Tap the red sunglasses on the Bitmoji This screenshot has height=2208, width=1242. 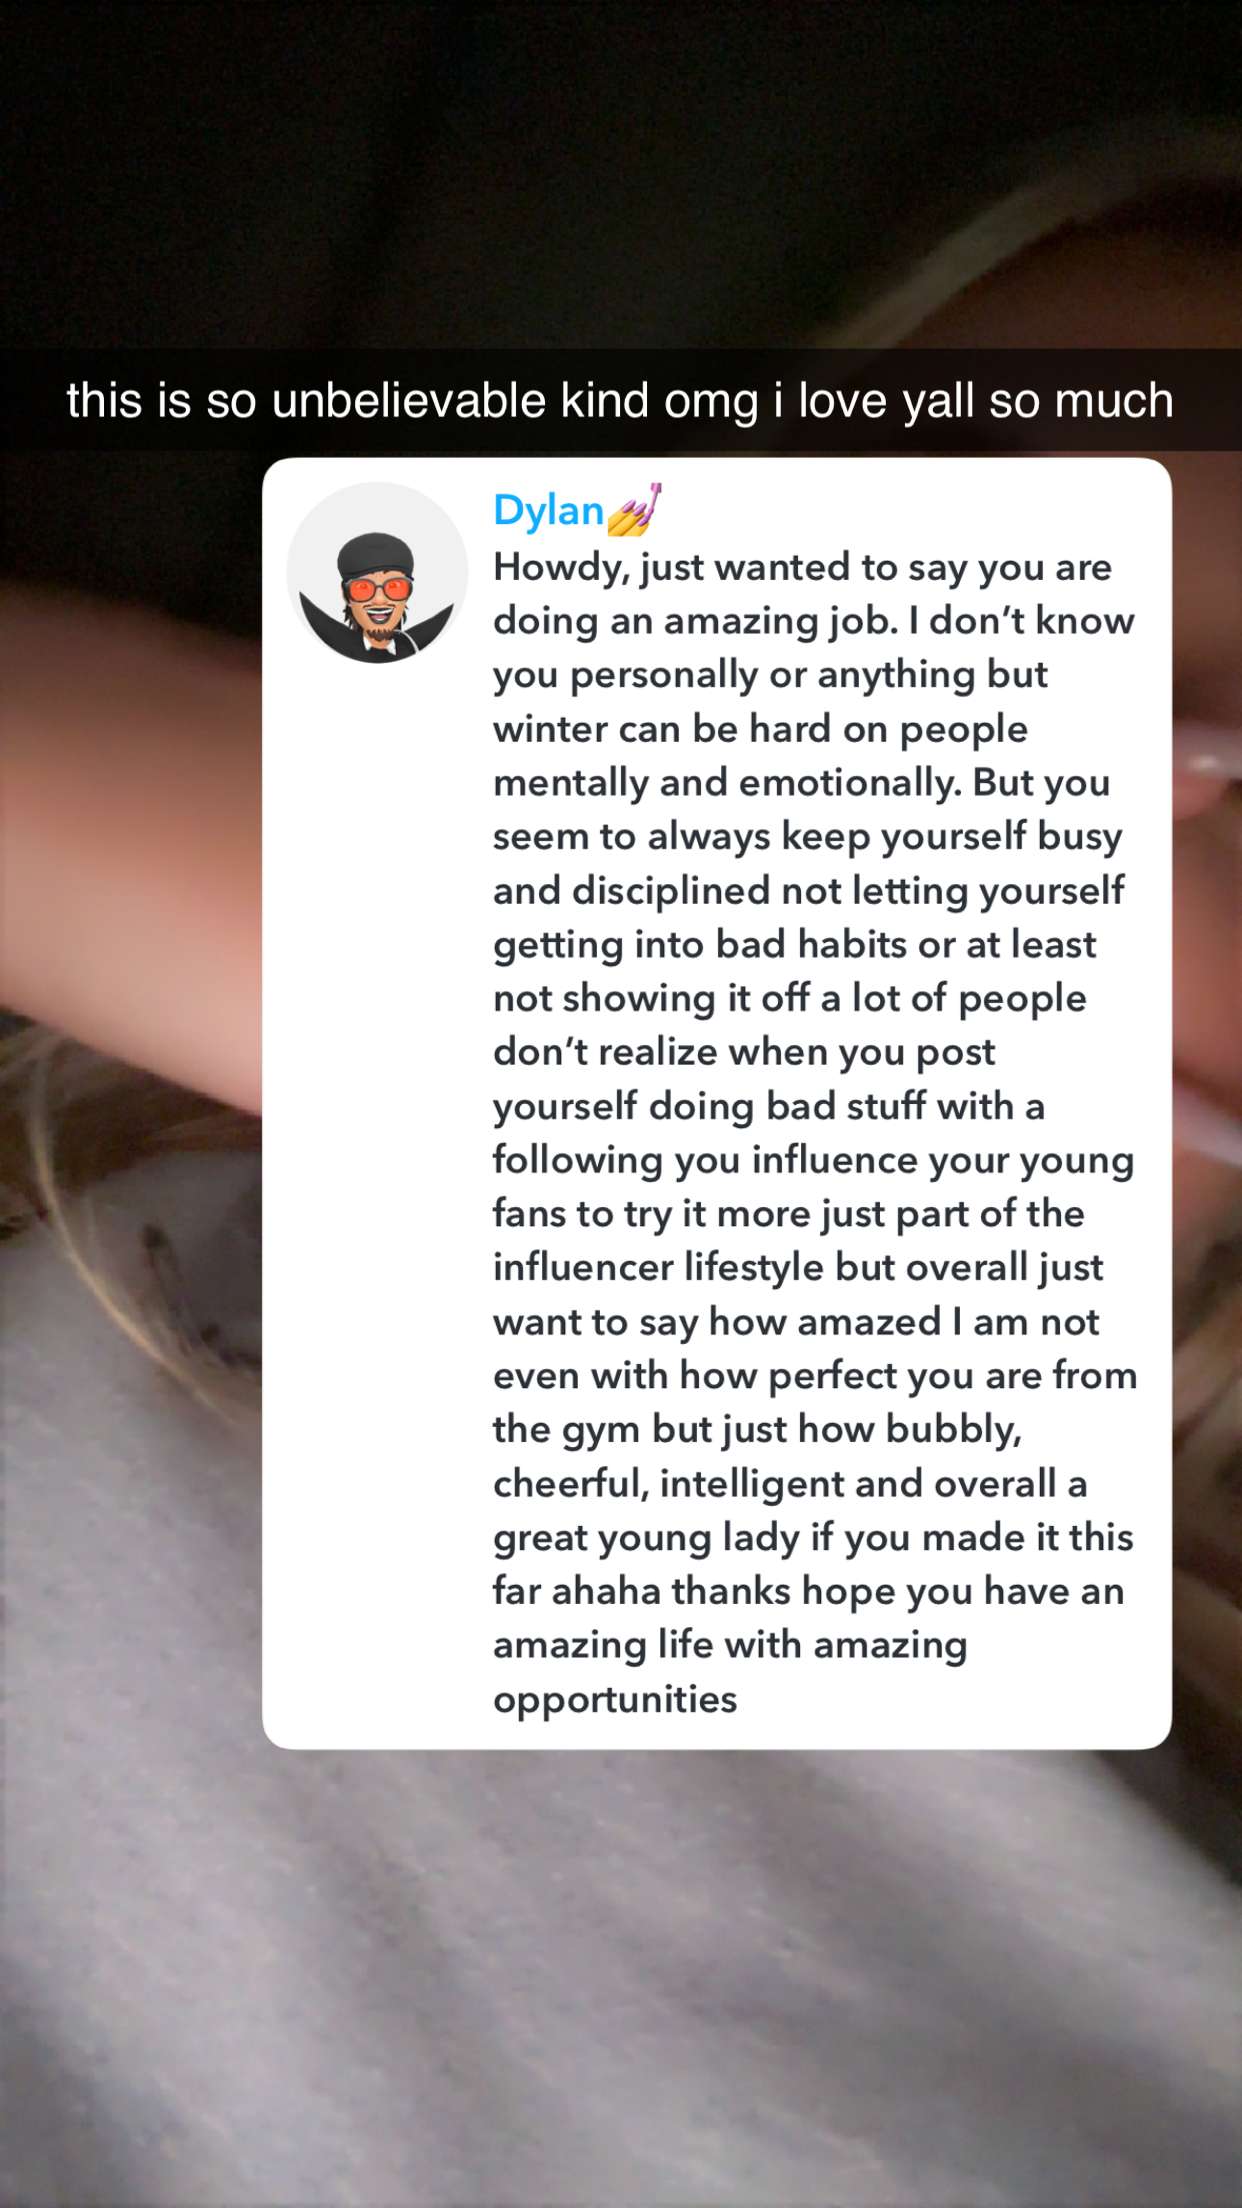coord(377,589)
